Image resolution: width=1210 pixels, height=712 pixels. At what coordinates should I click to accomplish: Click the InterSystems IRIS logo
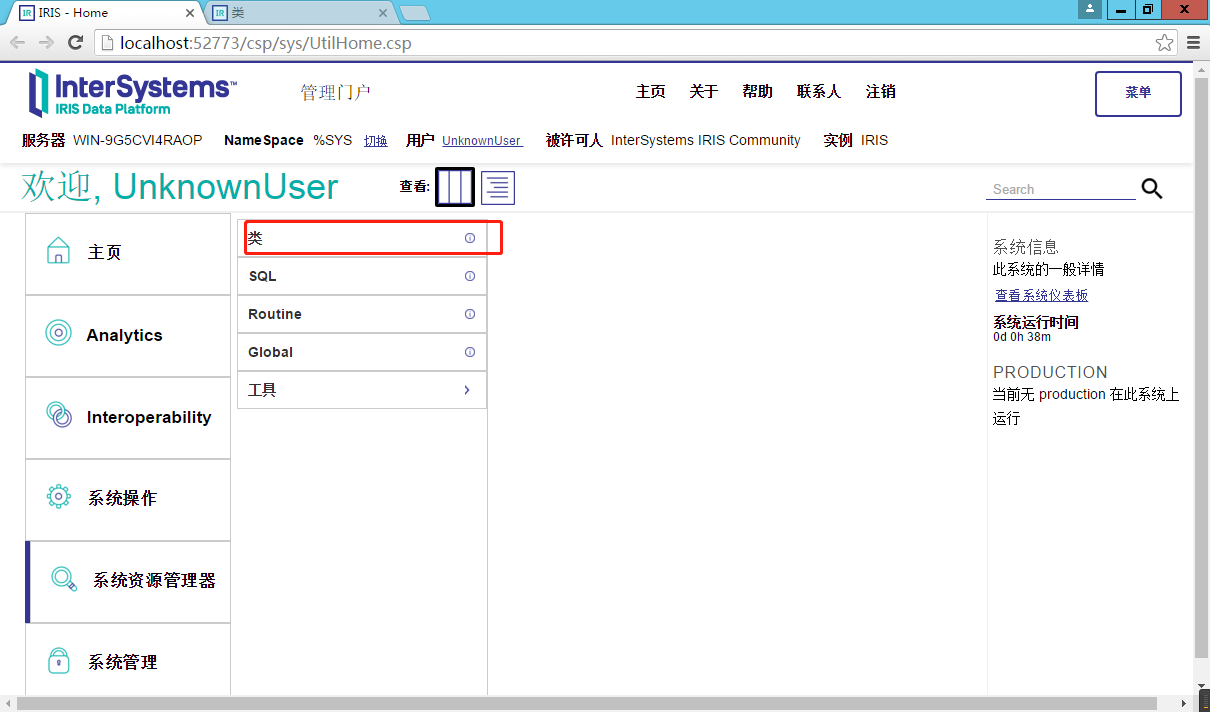(132, 93)
